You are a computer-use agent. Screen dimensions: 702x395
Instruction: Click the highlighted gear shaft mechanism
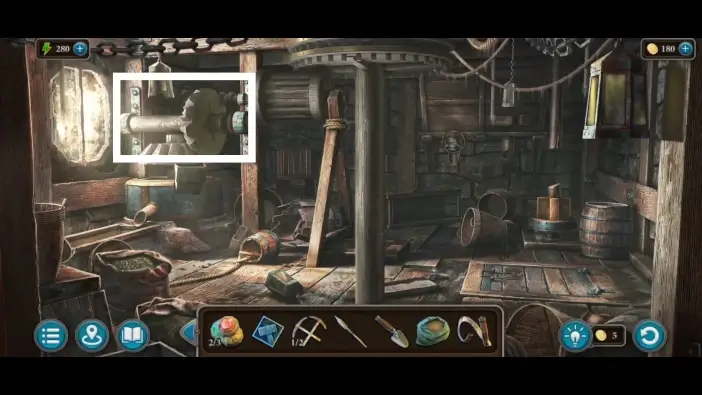coord(184,117)
